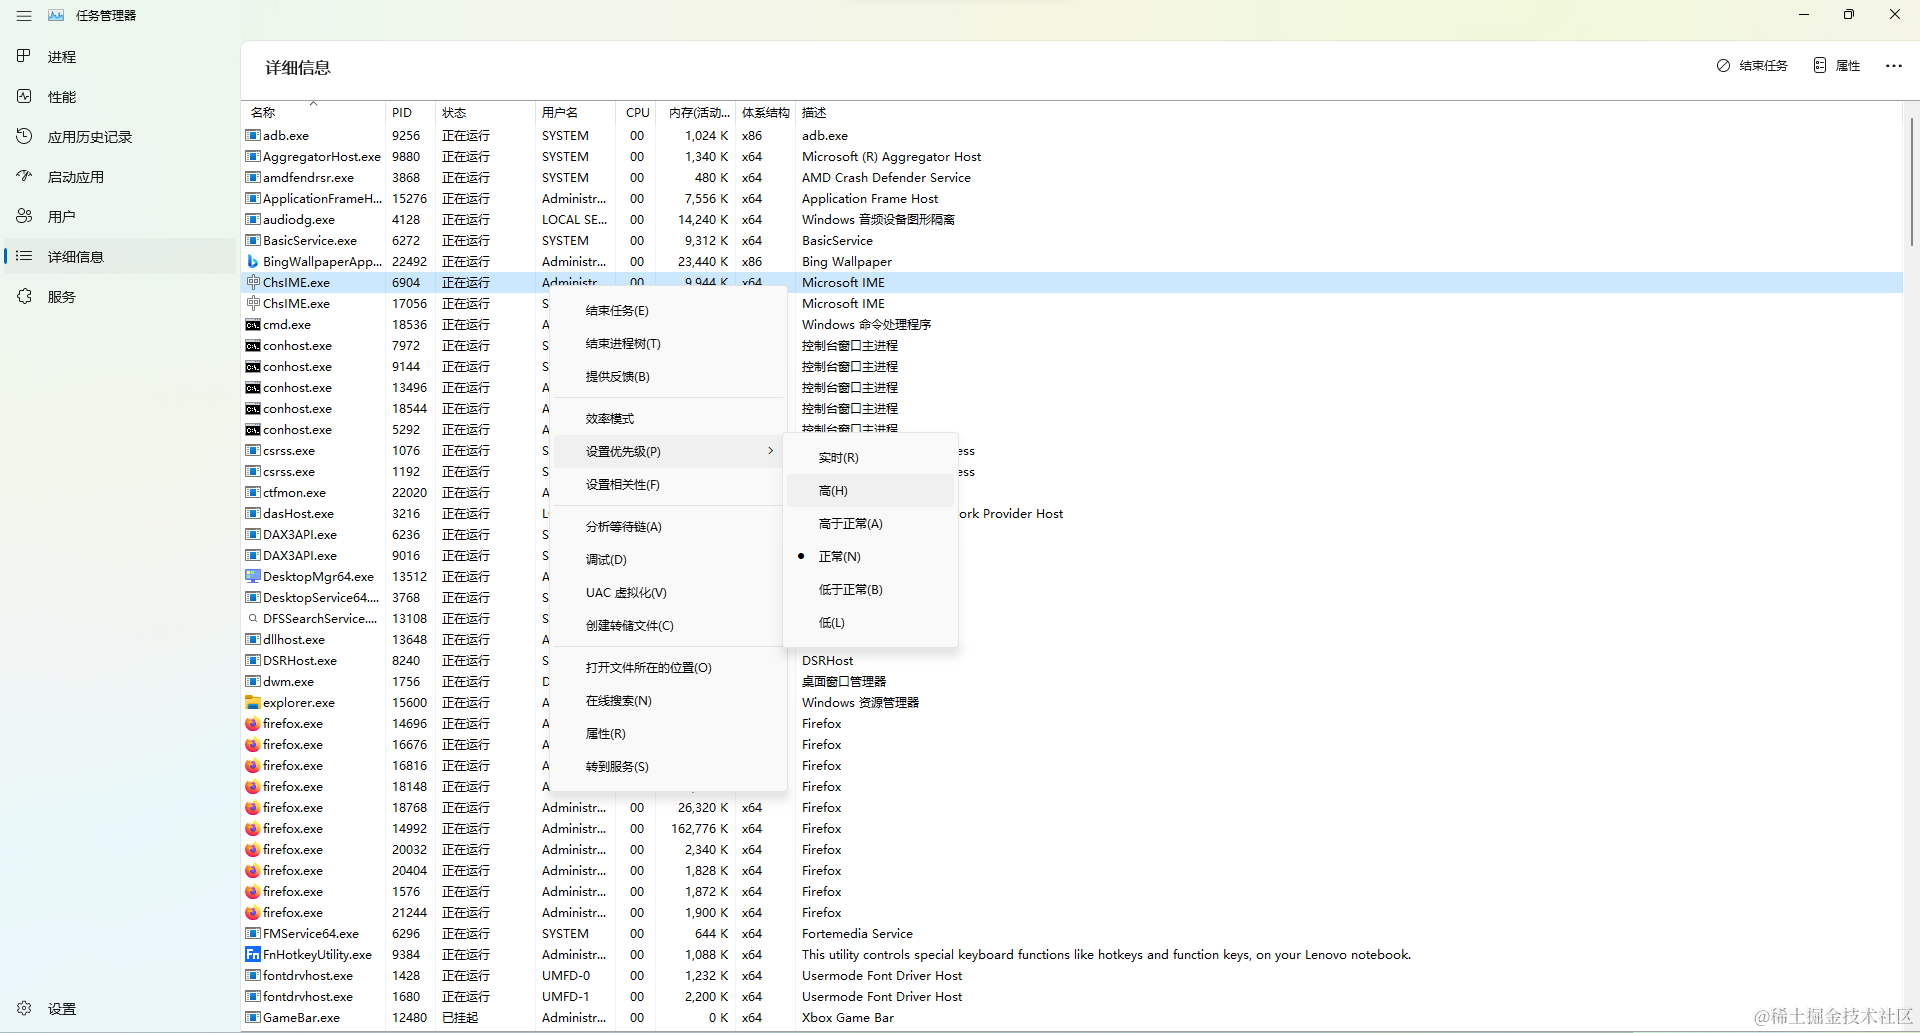Sort by the Memory (内存) column header
Image resolution: width=1920 pixels, height=1033 pixels.
(698, 112)
